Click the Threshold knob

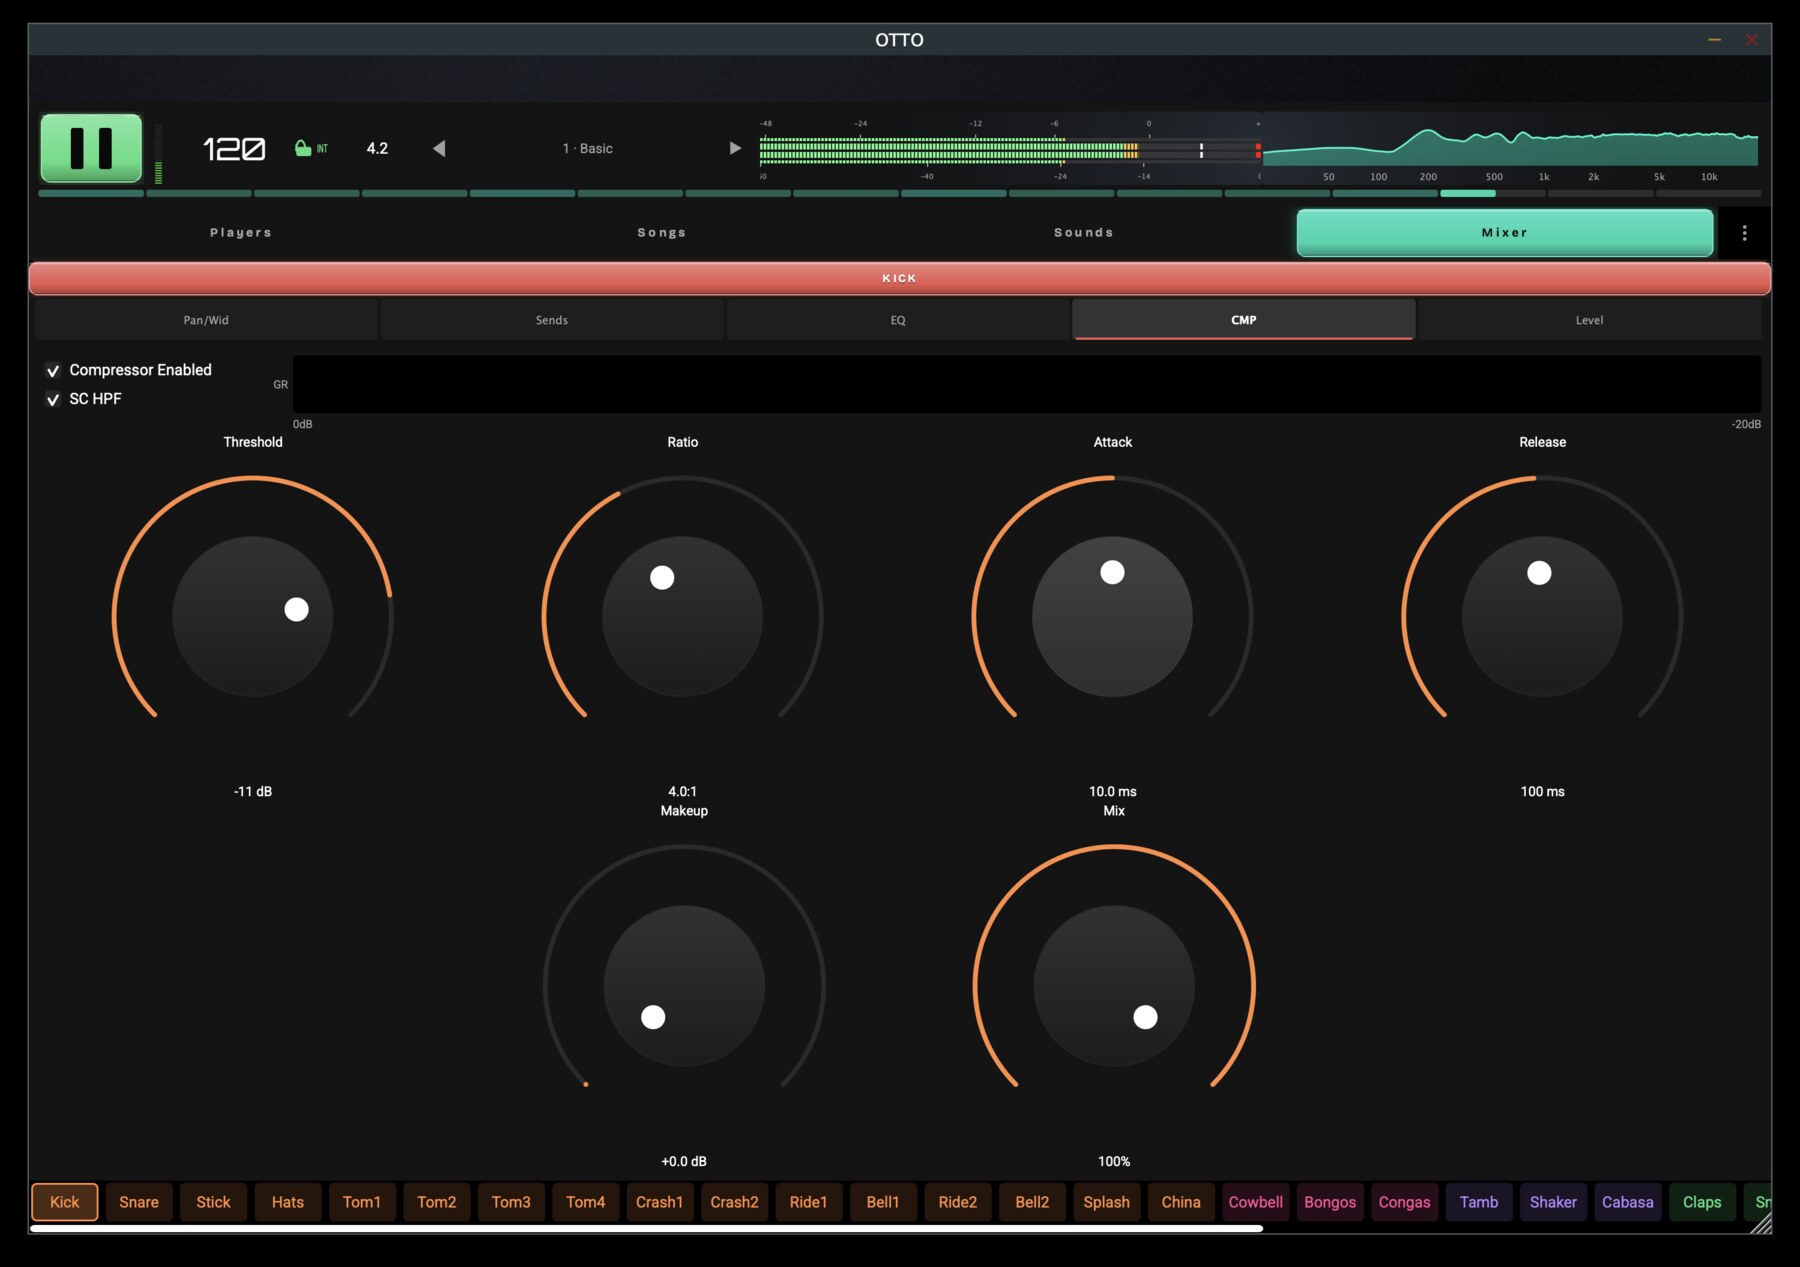click(x=253, y=617)
